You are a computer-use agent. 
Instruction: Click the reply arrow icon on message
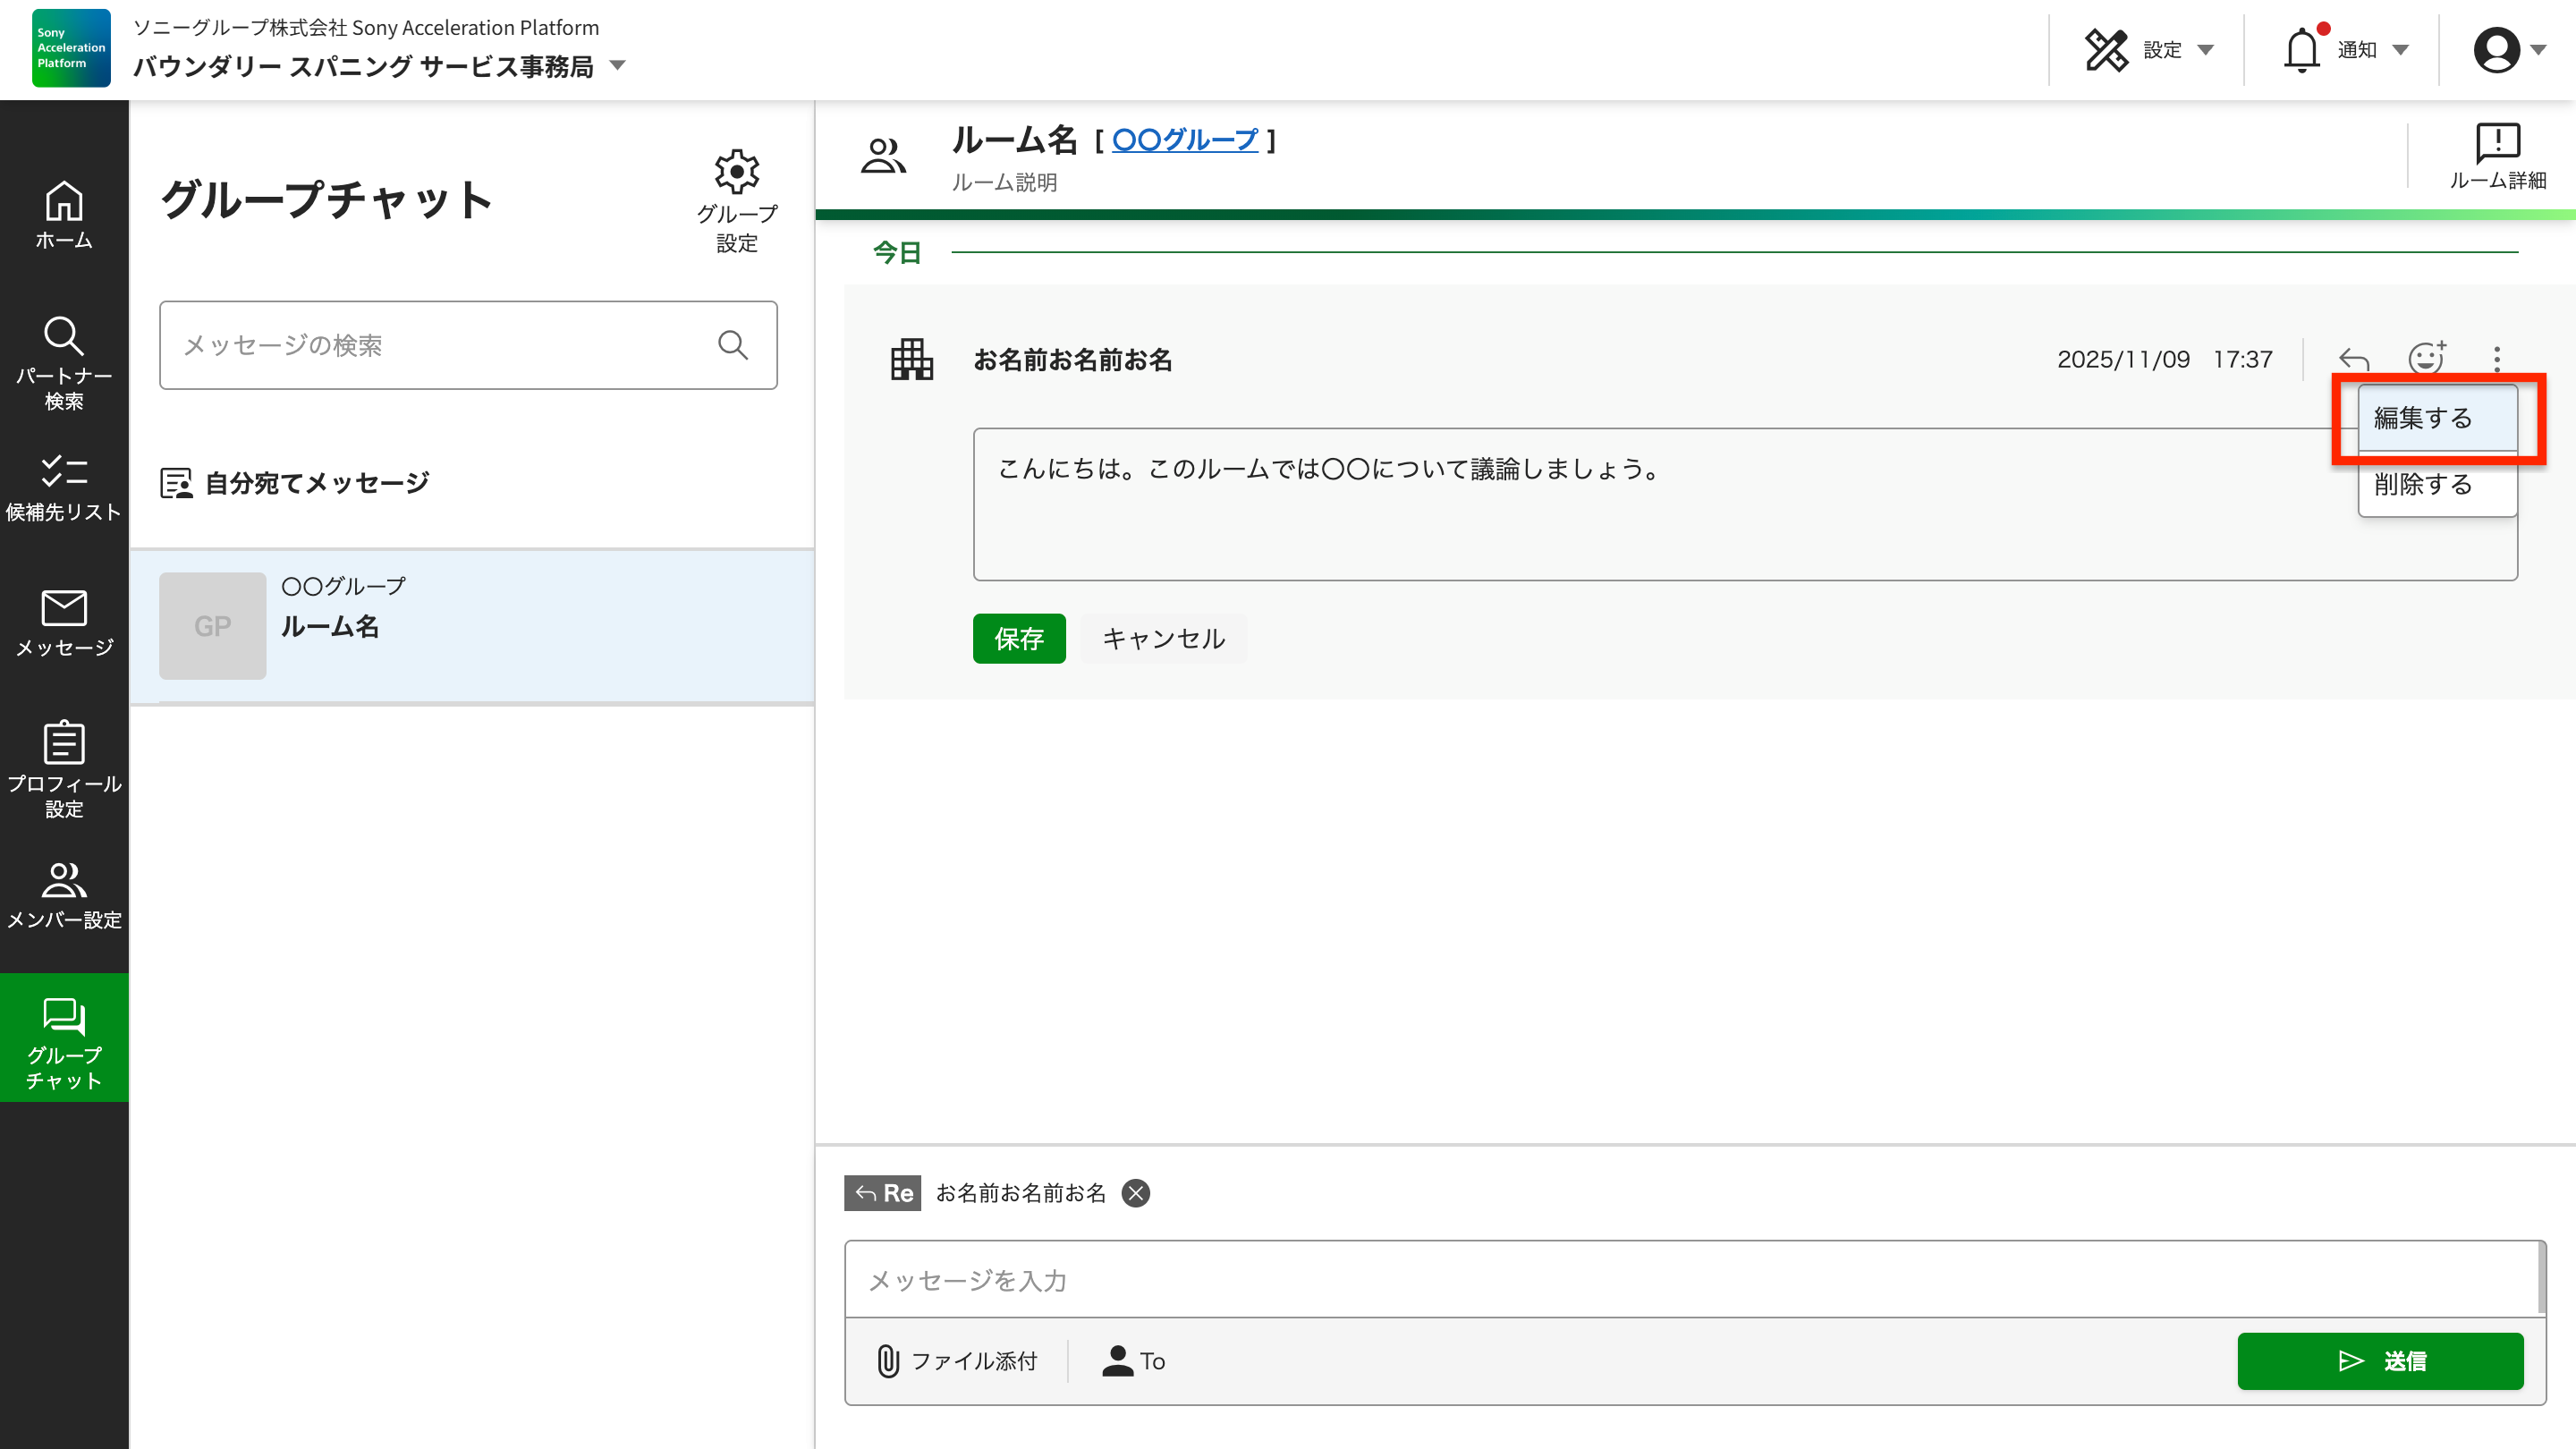(x=2354, y=359)
